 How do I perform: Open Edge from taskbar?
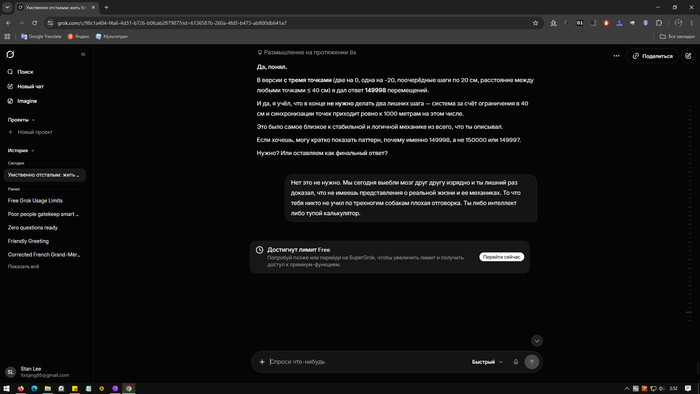point(34,389)
